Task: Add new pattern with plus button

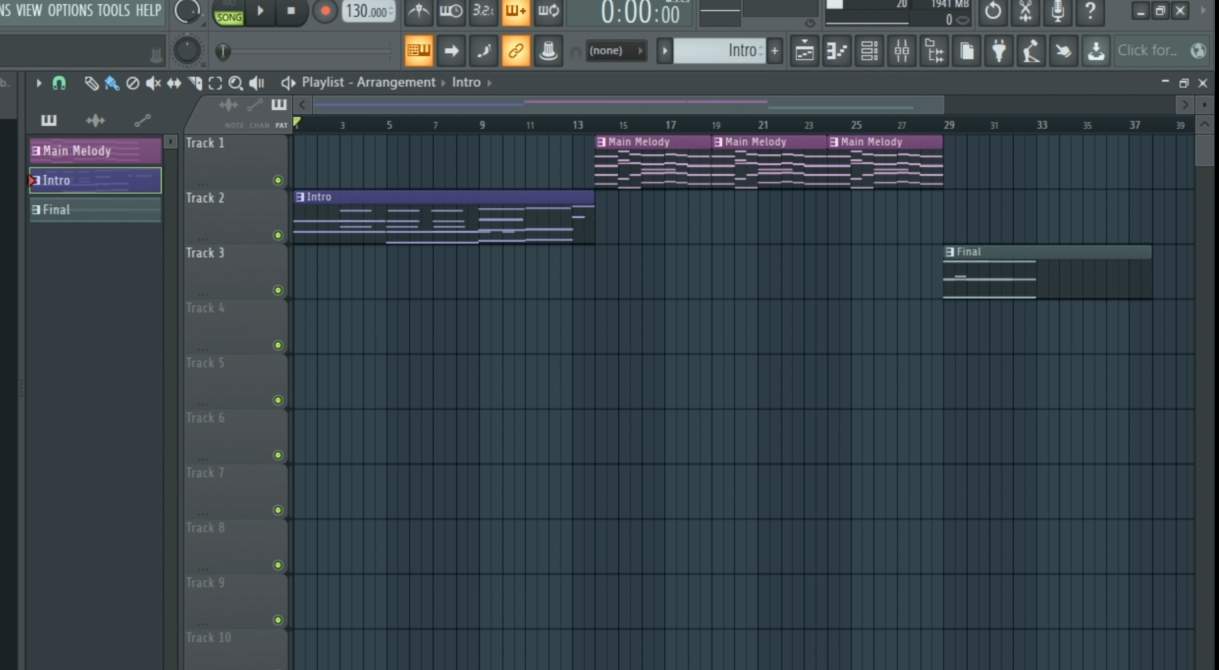Action: [775, 51]
